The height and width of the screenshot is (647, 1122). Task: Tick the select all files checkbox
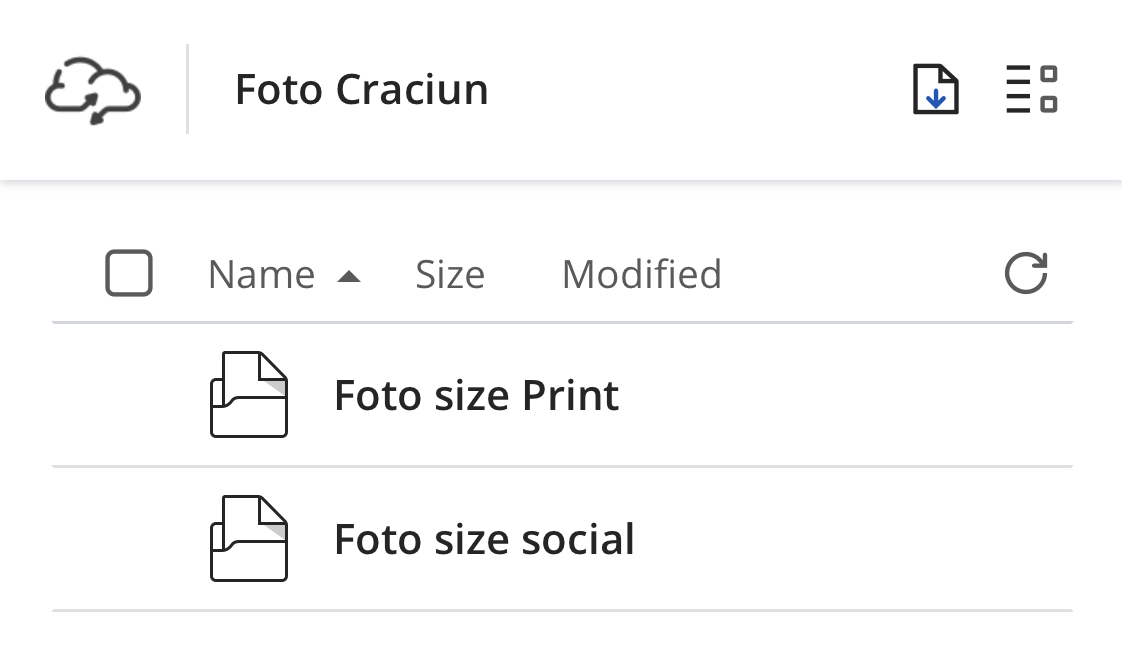tap(129, 274)
